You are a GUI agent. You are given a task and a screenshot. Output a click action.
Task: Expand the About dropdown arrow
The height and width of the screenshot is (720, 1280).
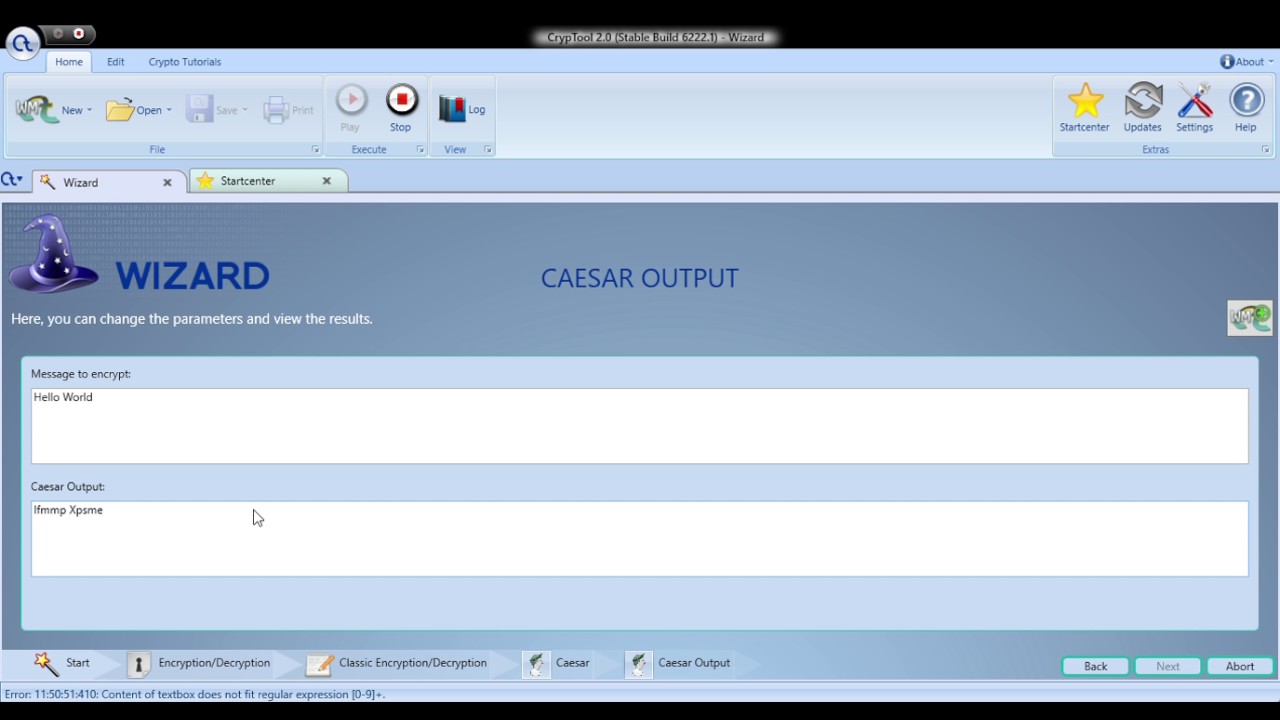(1271, 62)
